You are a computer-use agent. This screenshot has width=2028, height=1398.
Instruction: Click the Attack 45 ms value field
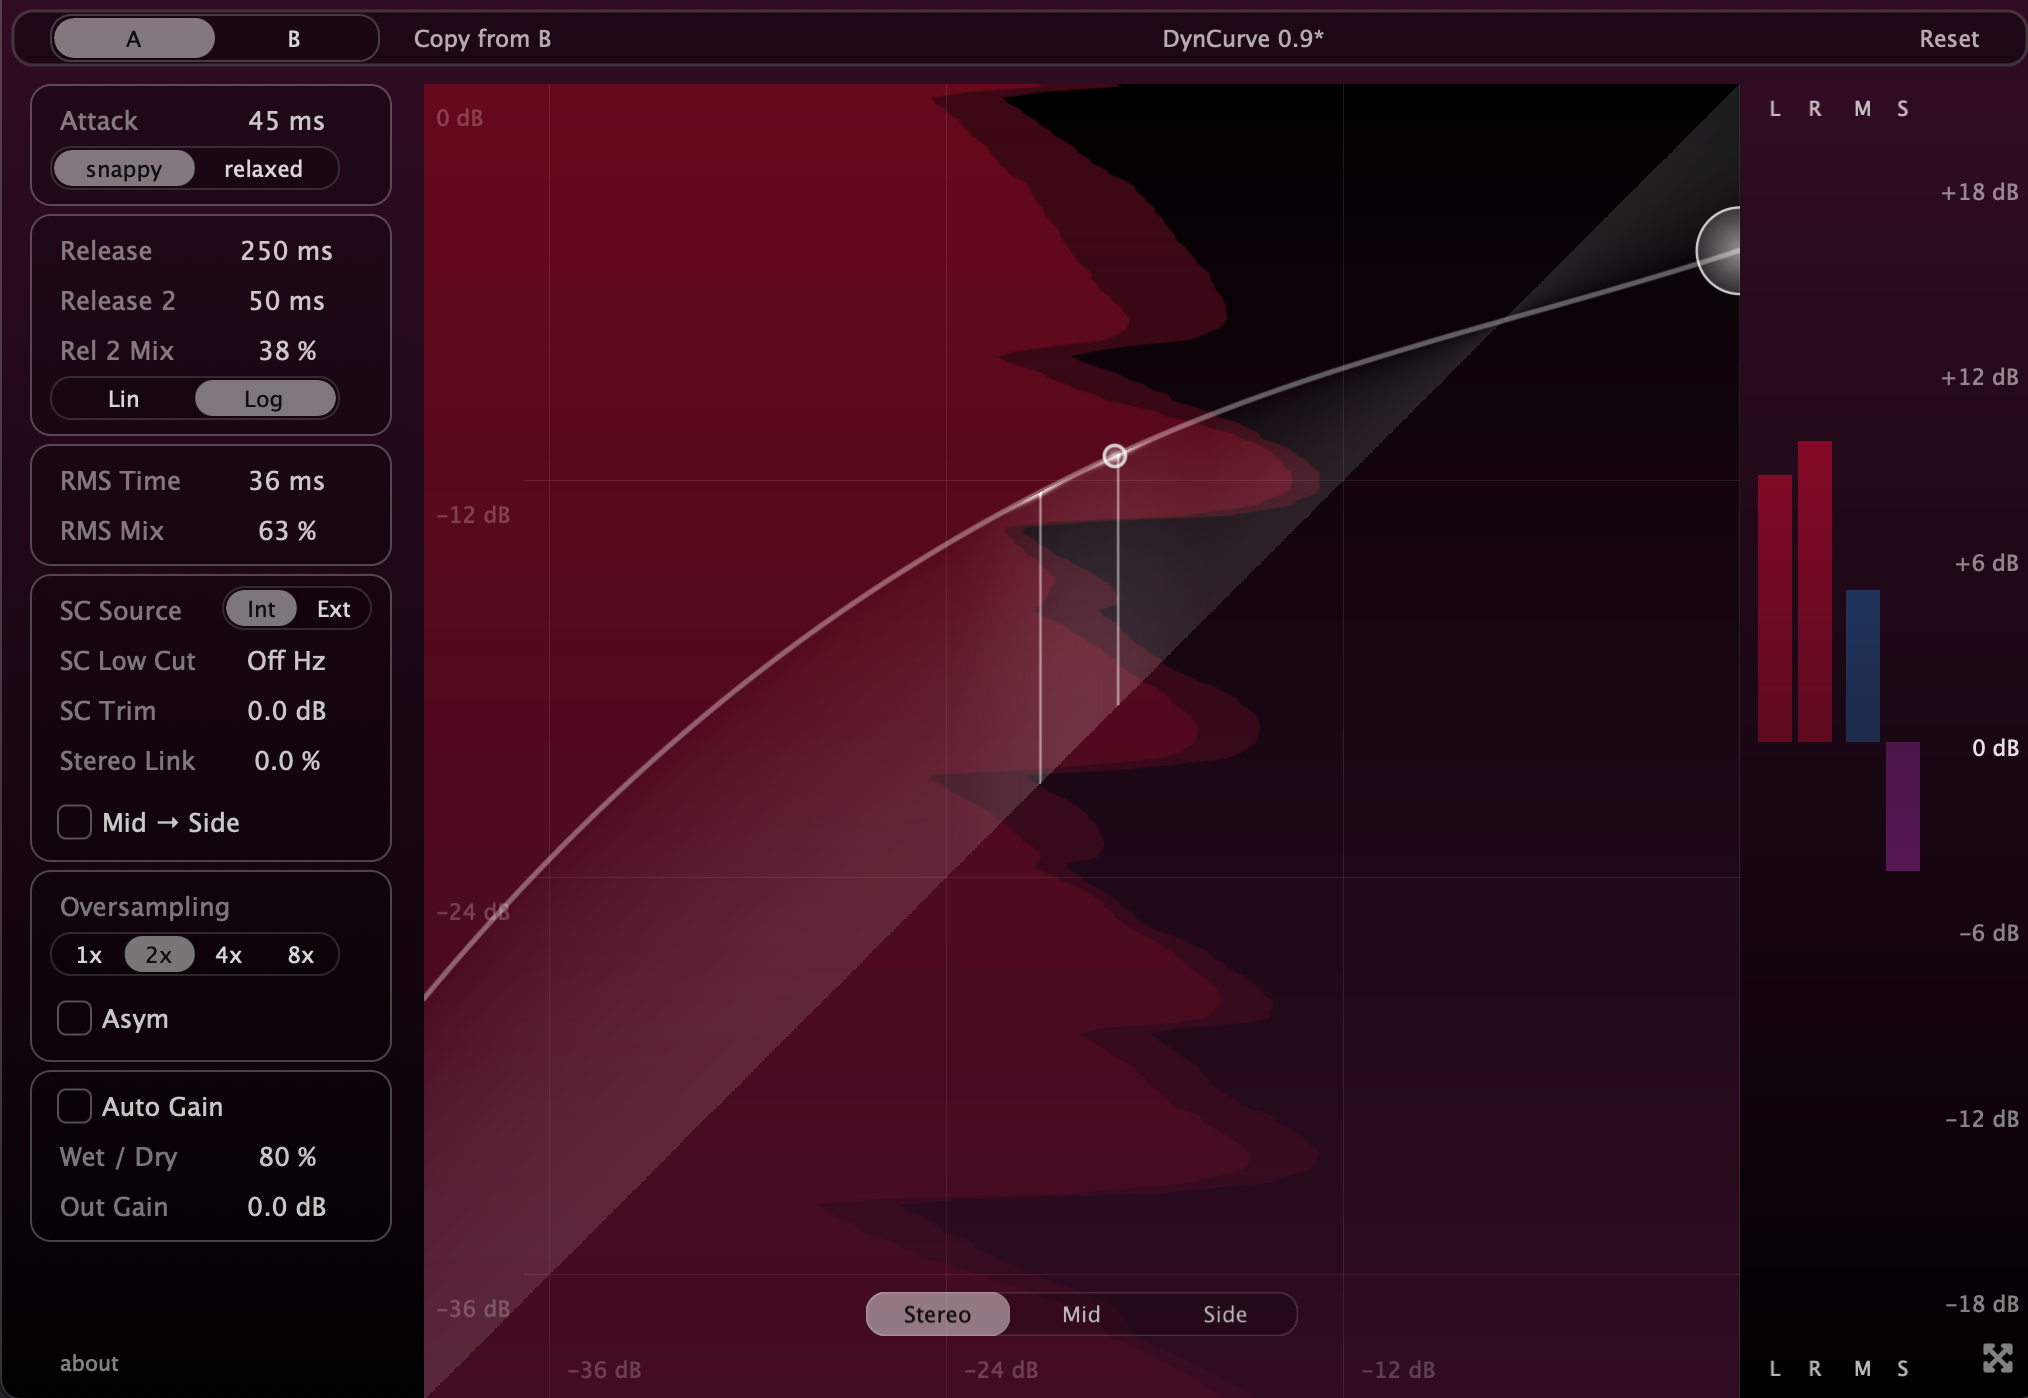click(x=286, y=121)
